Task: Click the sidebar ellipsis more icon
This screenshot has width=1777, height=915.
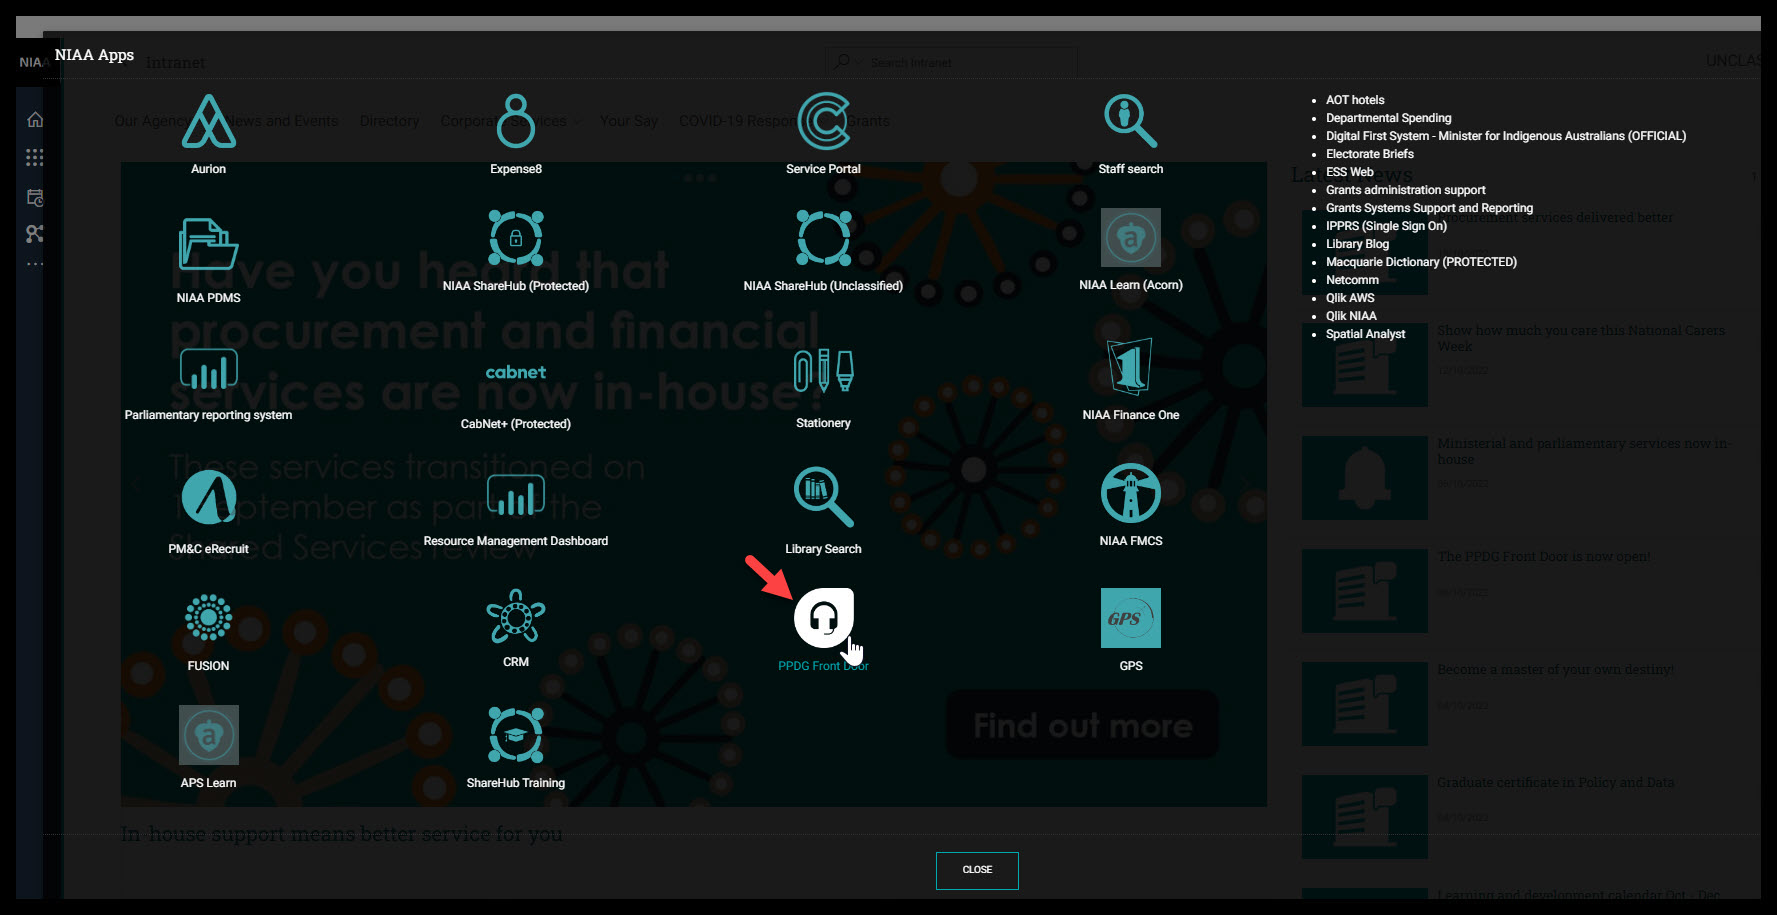Action: tap(35, 264)
